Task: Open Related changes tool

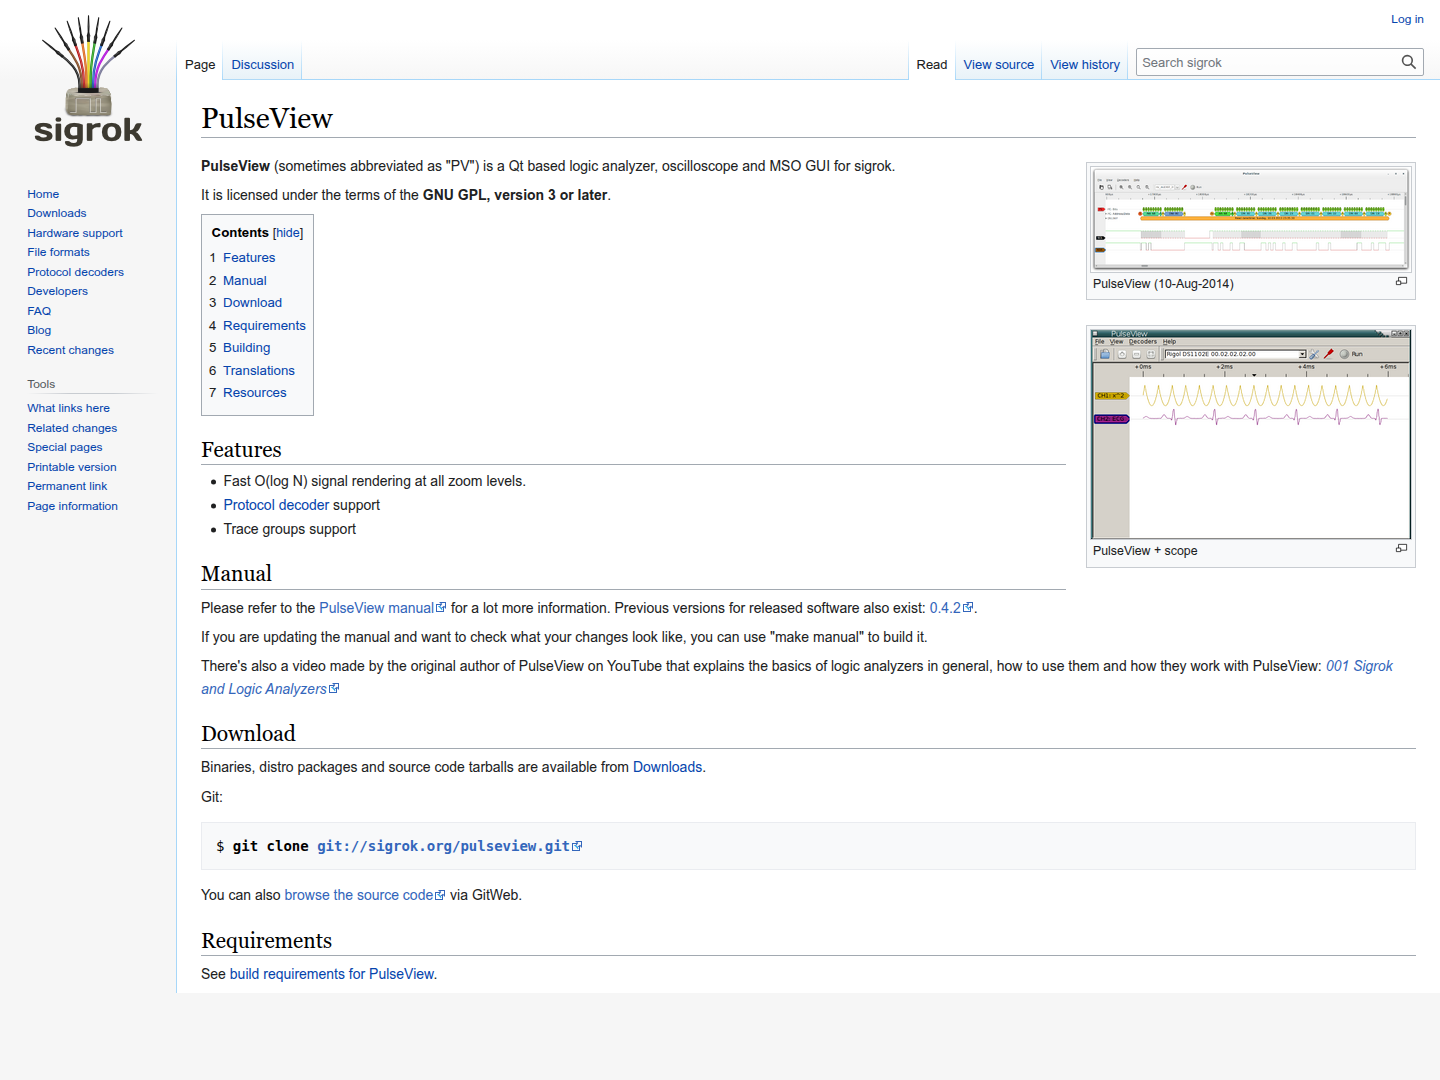Action: (x=72, y=428)
